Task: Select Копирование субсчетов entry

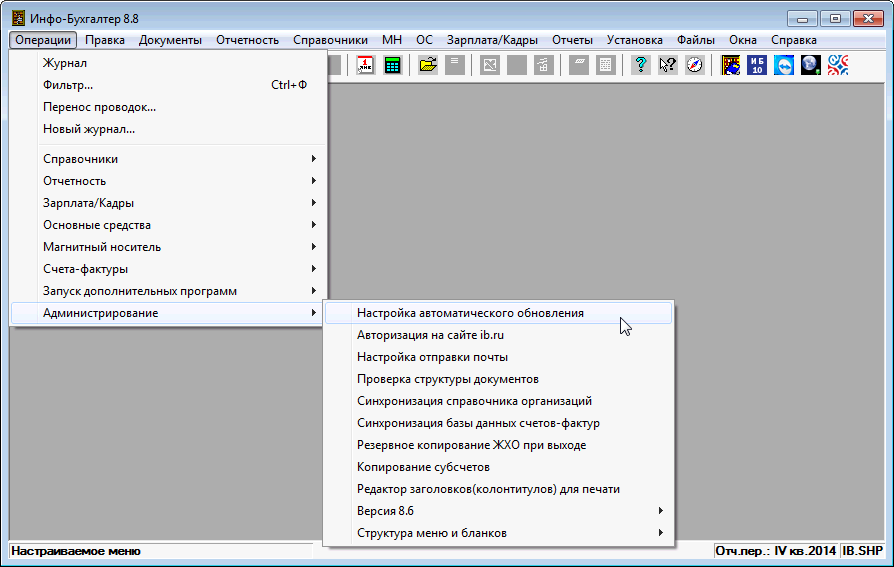Action: click(x=498, y=467)
